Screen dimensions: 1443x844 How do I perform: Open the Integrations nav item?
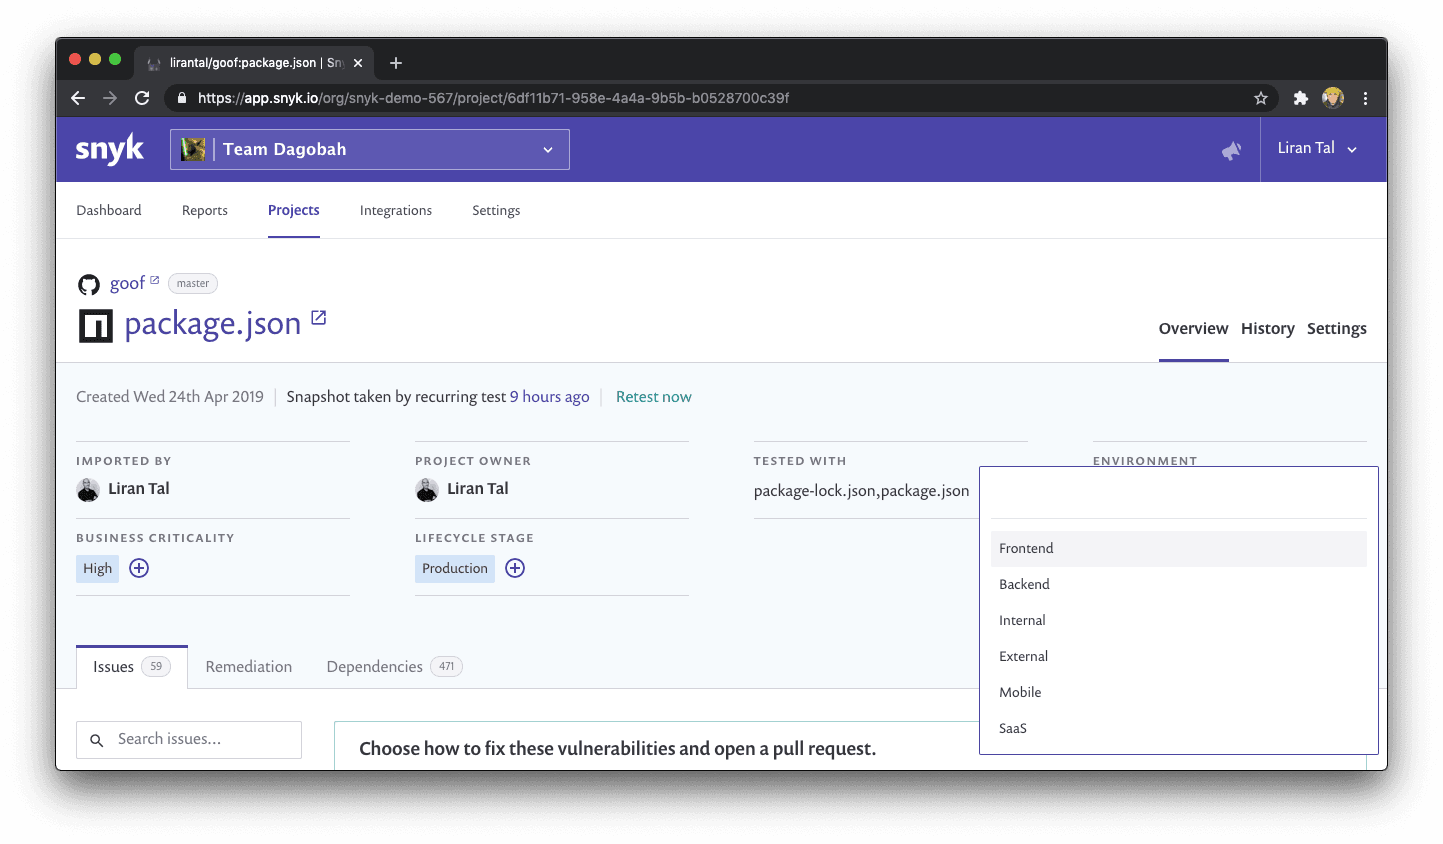click(396, 210)
